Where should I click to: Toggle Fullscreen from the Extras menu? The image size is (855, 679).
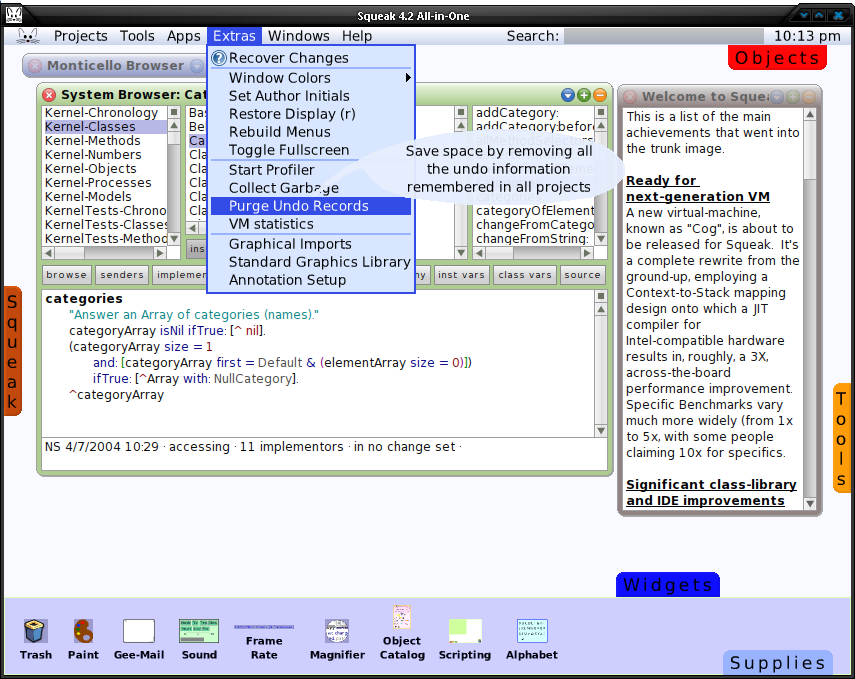pyautogui.click(x=289, y=150)
